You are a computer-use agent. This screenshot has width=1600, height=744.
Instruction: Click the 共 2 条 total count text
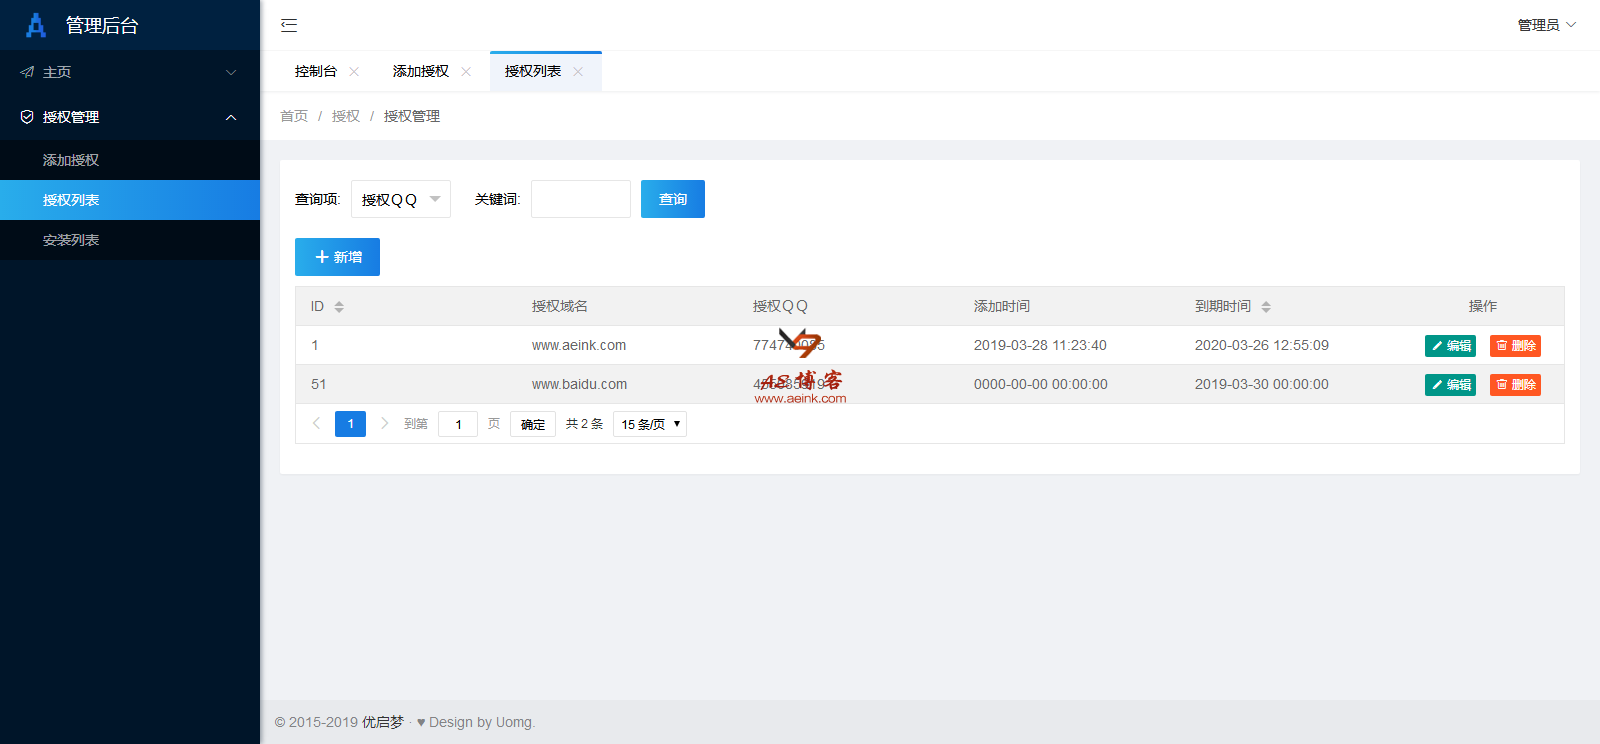(x=585, y=424)
